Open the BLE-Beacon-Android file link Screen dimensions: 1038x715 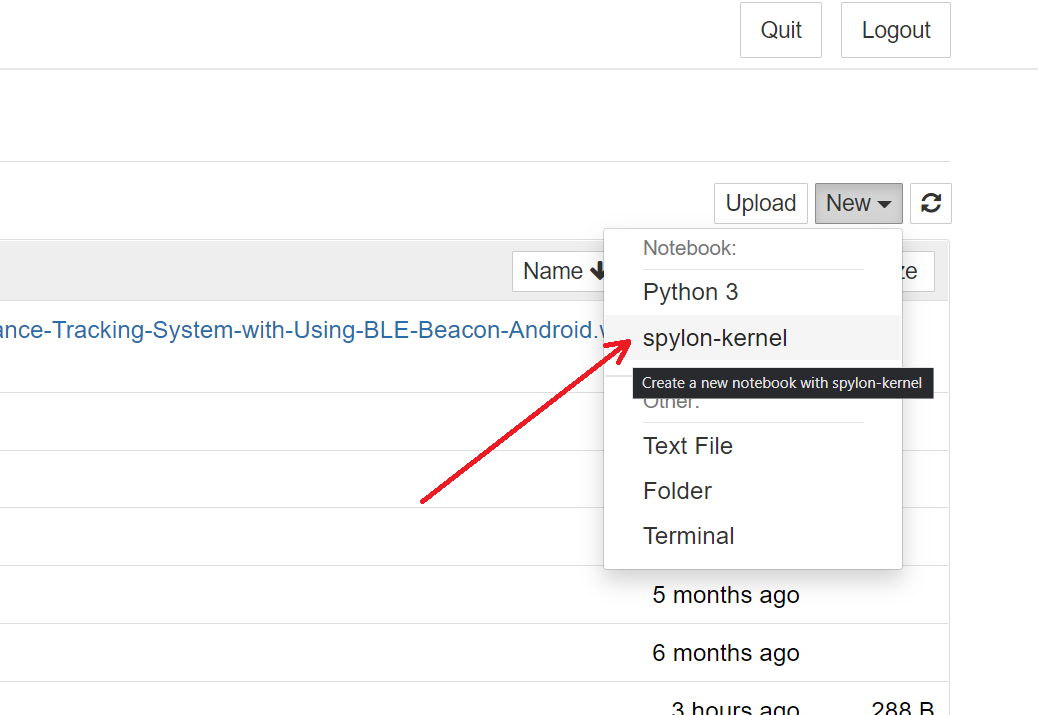click(x=300, y=330)
